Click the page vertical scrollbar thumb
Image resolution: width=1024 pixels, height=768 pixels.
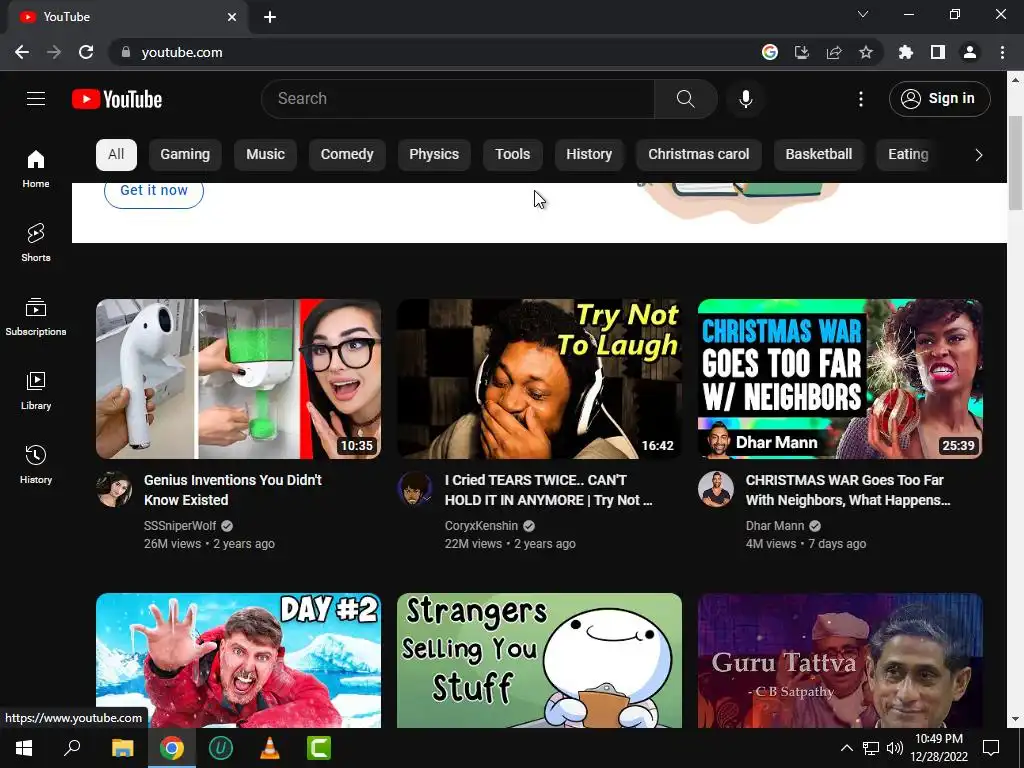pyautogui.click(x=1015, y=163)
